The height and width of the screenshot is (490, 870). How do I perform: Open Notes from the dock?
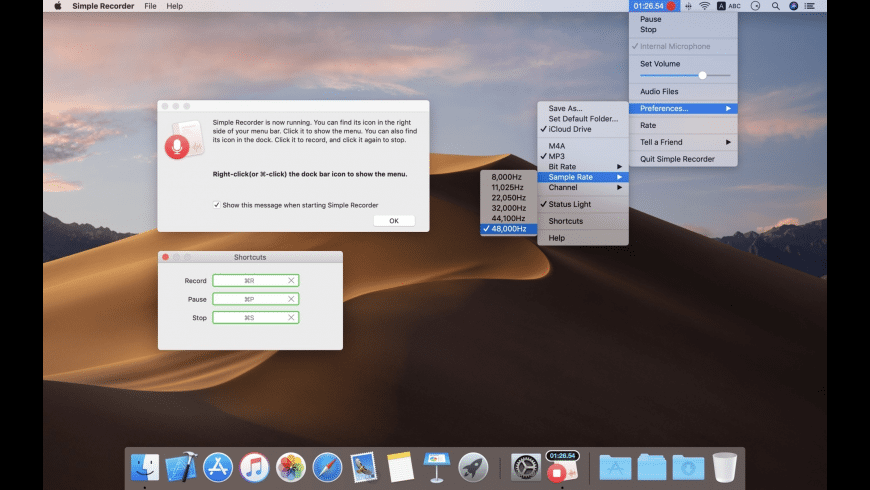[x=400, y=467]
